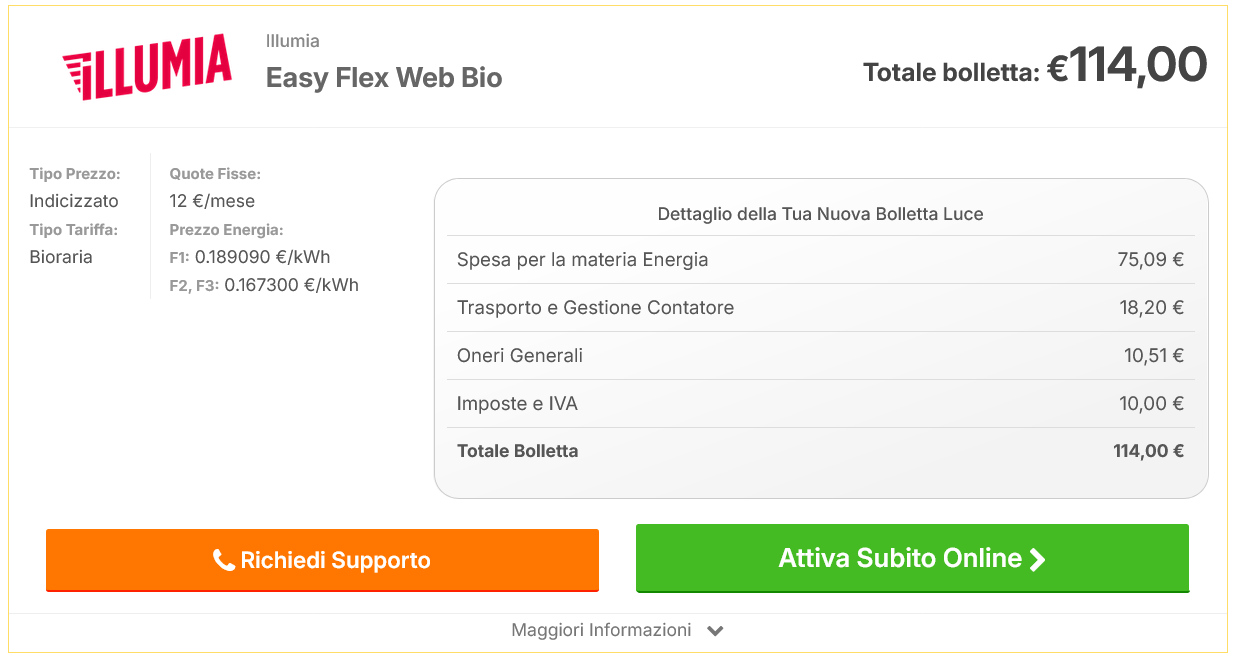The width and height of the screenshot is (1233, 658).
Task: Click the F1 energy price 0.189090 €/kWh
Action: (262, 257)
